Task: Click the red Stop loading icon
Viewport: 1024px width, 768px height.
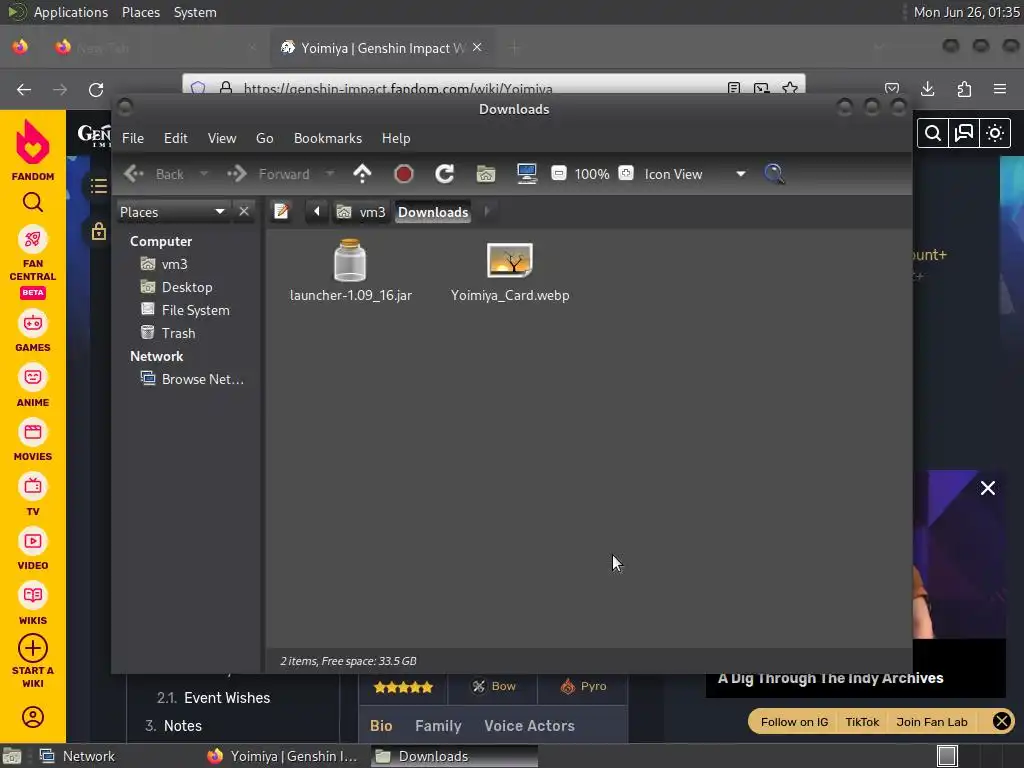Action: pyautogui.click(x=404, y=174)
